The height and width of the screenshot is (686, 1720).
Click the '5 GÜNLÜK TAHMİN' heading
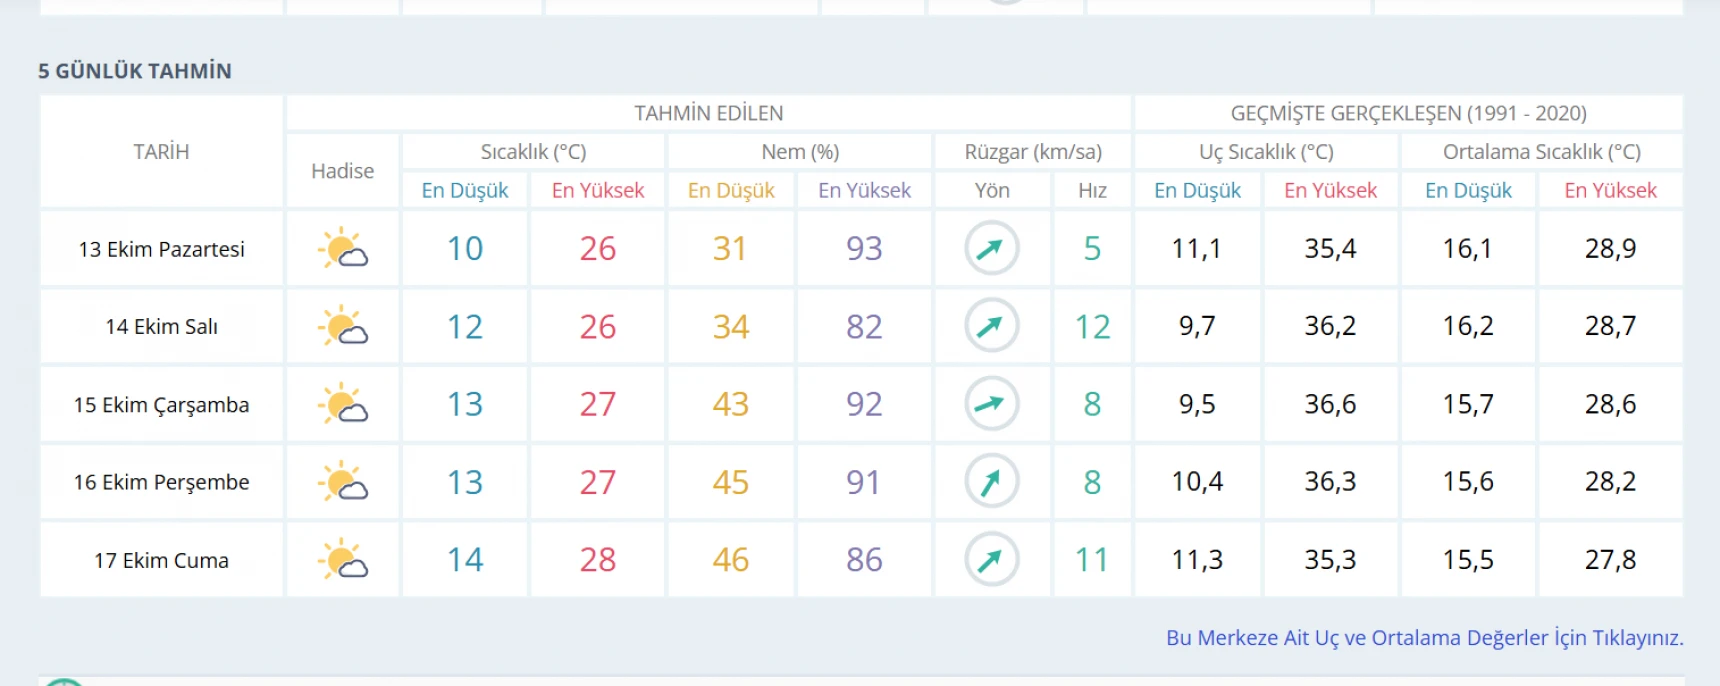pyautogui.click(x=135, y=71)
